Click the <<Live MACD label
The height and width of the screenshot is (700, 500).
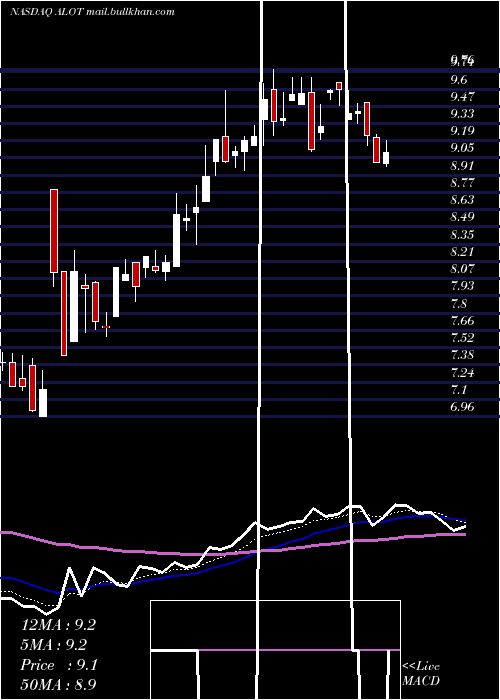click(421, 673)
